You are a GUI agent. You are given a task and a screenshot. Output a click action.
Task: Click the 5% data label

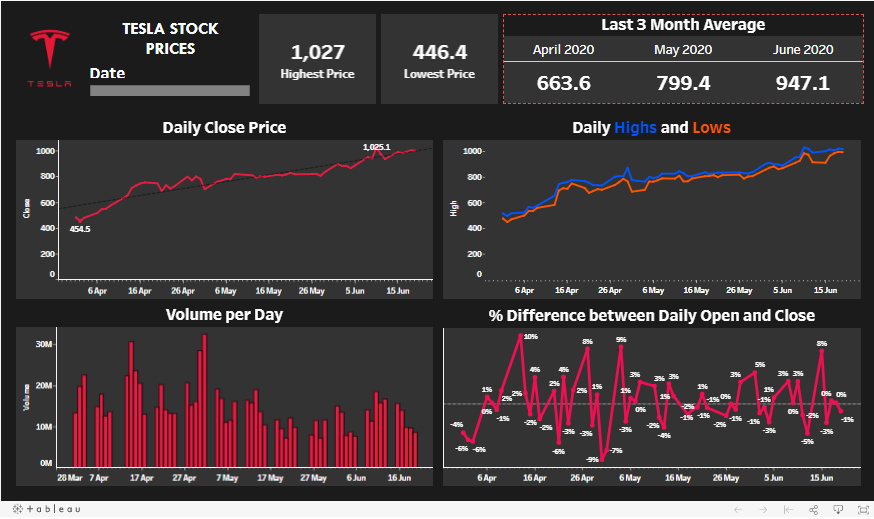pyautogui.click(x=760, y=365)
